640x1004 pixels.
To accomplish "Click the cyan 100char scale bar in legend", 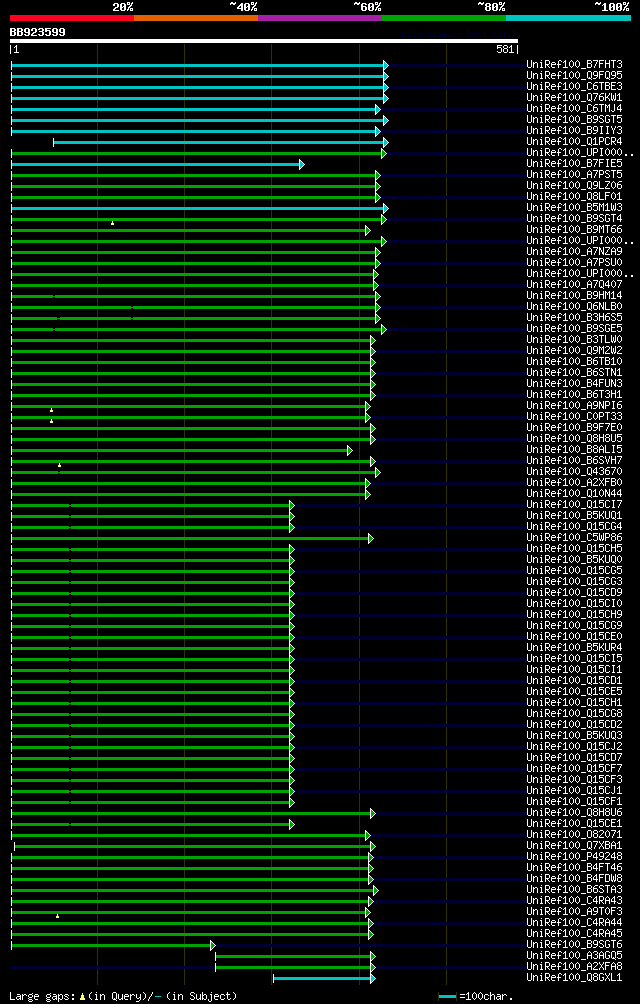I will 447,996.
